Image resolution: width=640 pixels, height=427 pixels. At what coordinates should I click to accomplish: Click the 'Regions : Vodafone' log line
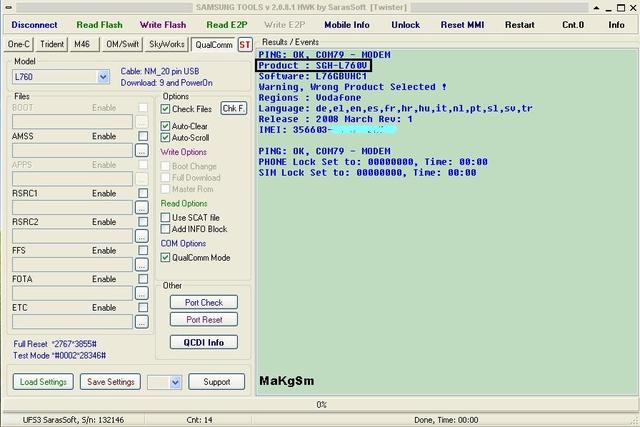[310, 98]
